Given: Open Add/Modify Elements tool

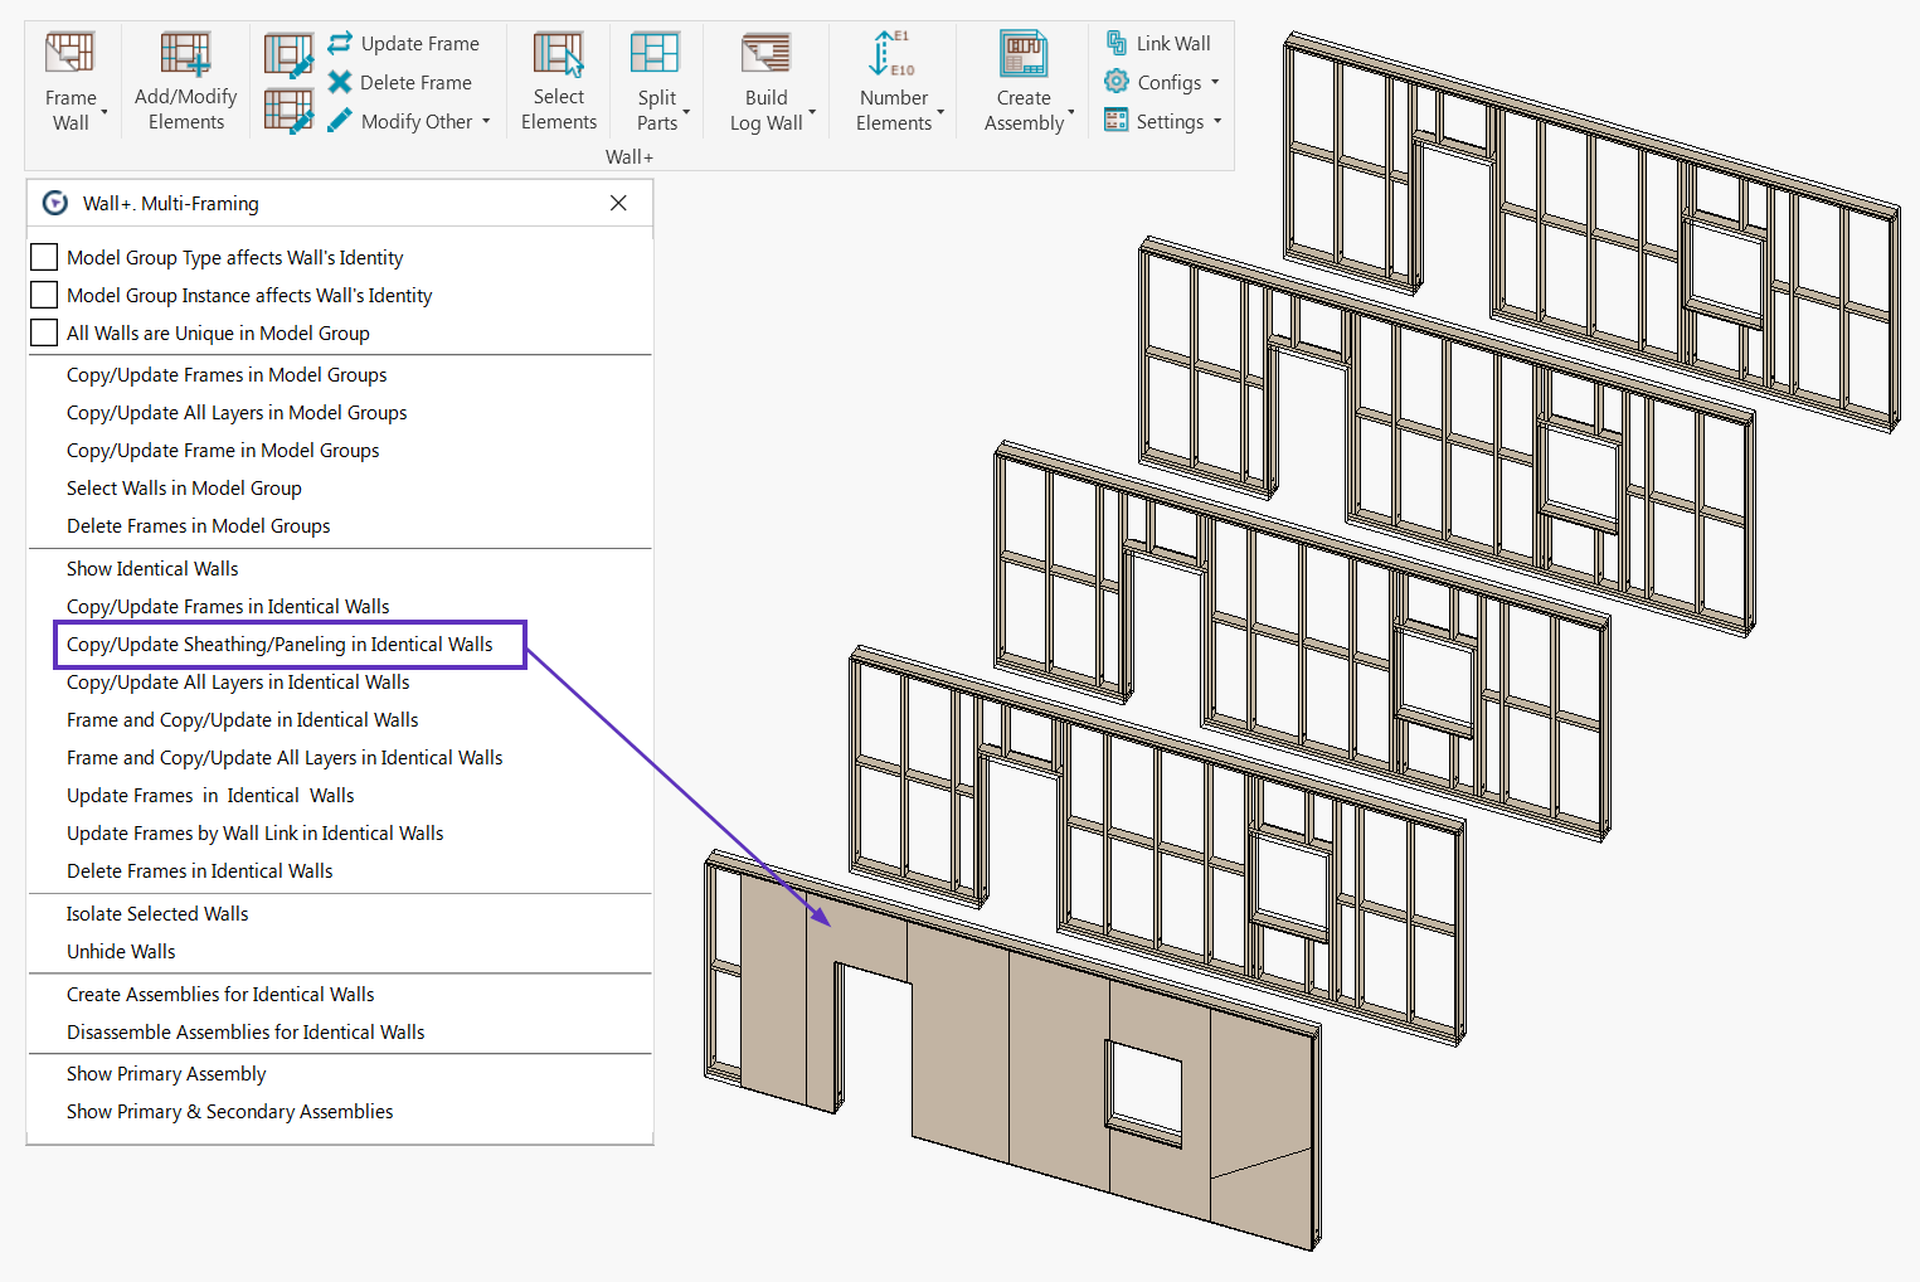Looking at the screenshot, I should coord(184,80).
